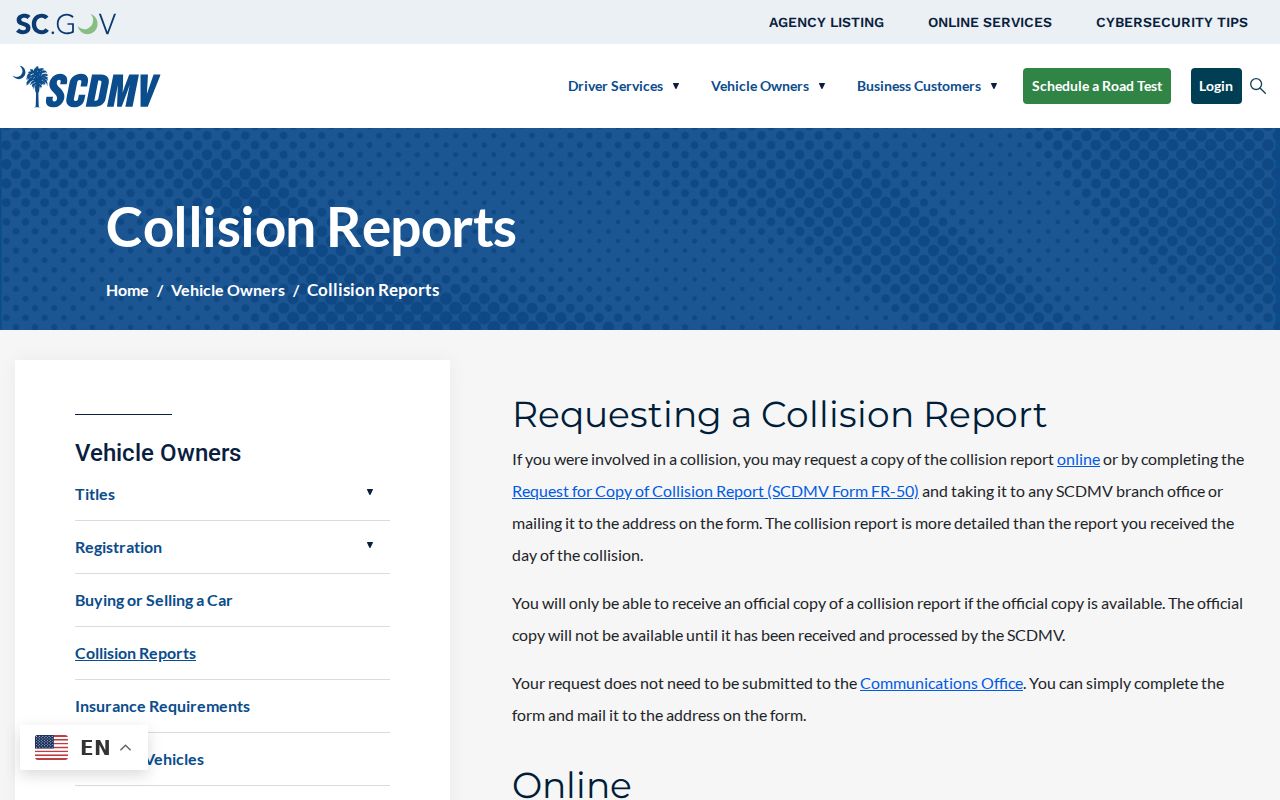The height and width of the screenshot is (800, 1280).
Task: Expand the EN language selector chevron
Action: click(x=126, y=748)
